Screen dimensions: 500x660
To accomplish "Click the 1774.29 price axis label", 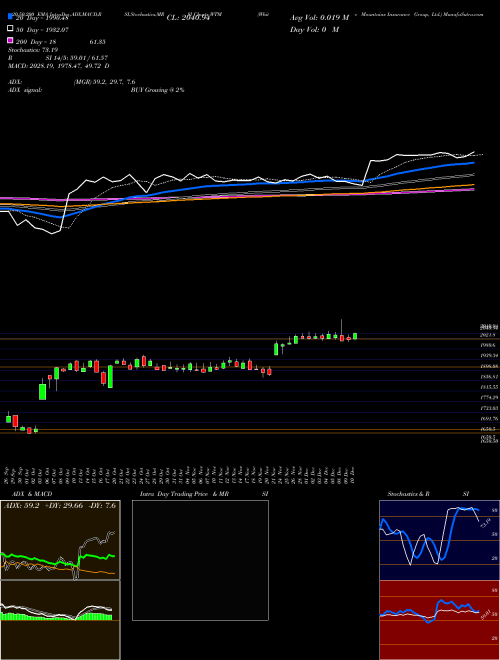I will point(490,397).
